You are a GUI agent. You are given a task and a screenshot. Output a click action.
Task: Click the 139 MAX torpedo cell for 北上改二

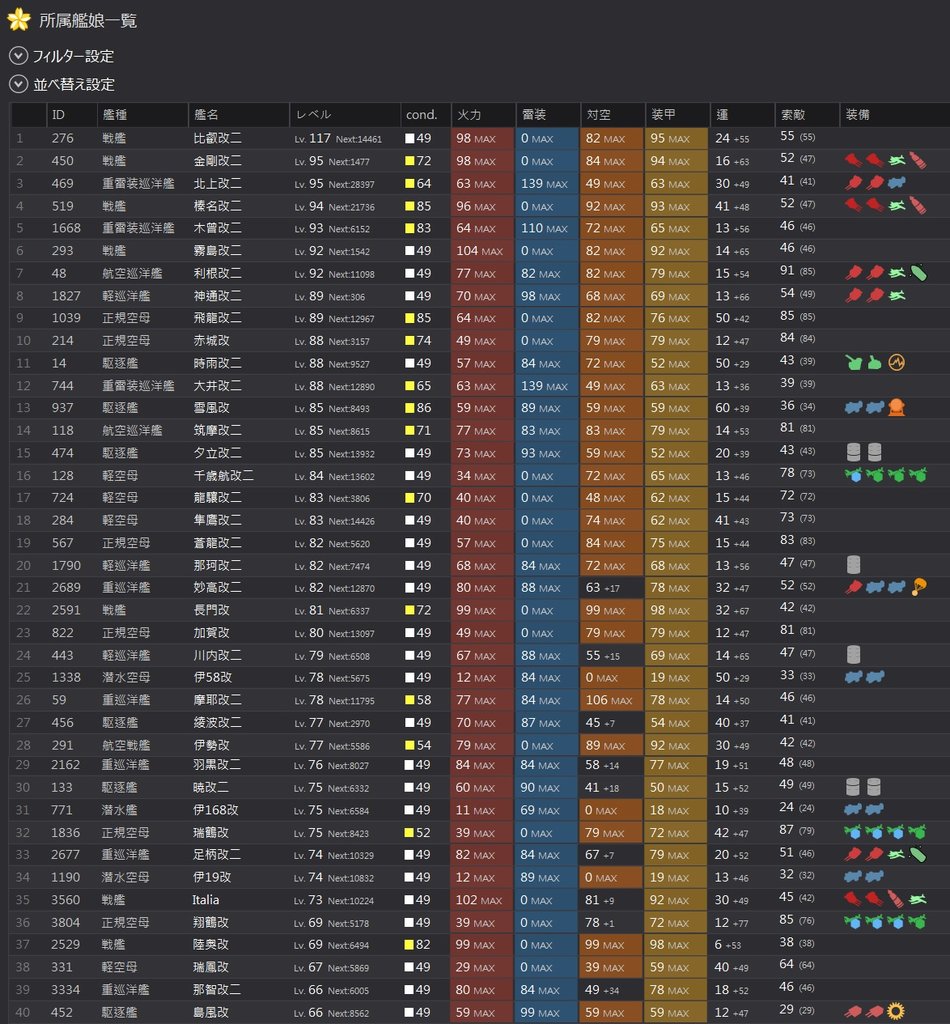(547, 184)
